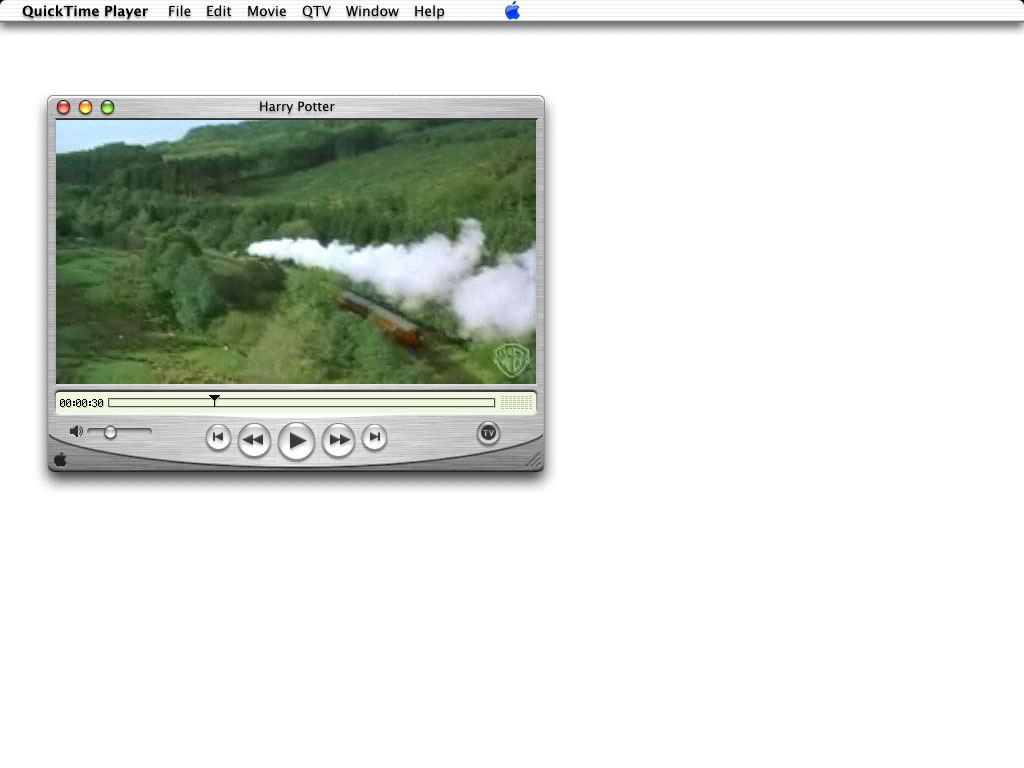Open the File menu

[179, 11]
